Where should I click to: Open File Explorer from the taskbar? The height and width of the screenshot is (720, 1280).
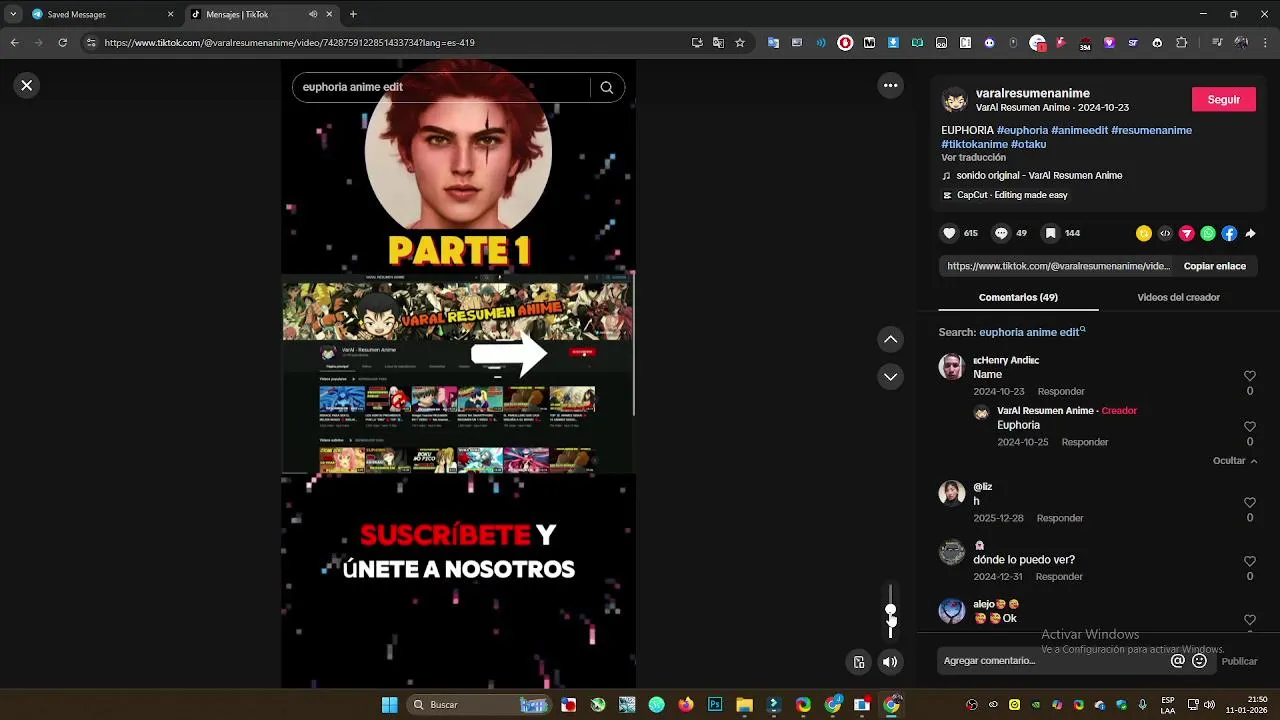pos(744,705)
